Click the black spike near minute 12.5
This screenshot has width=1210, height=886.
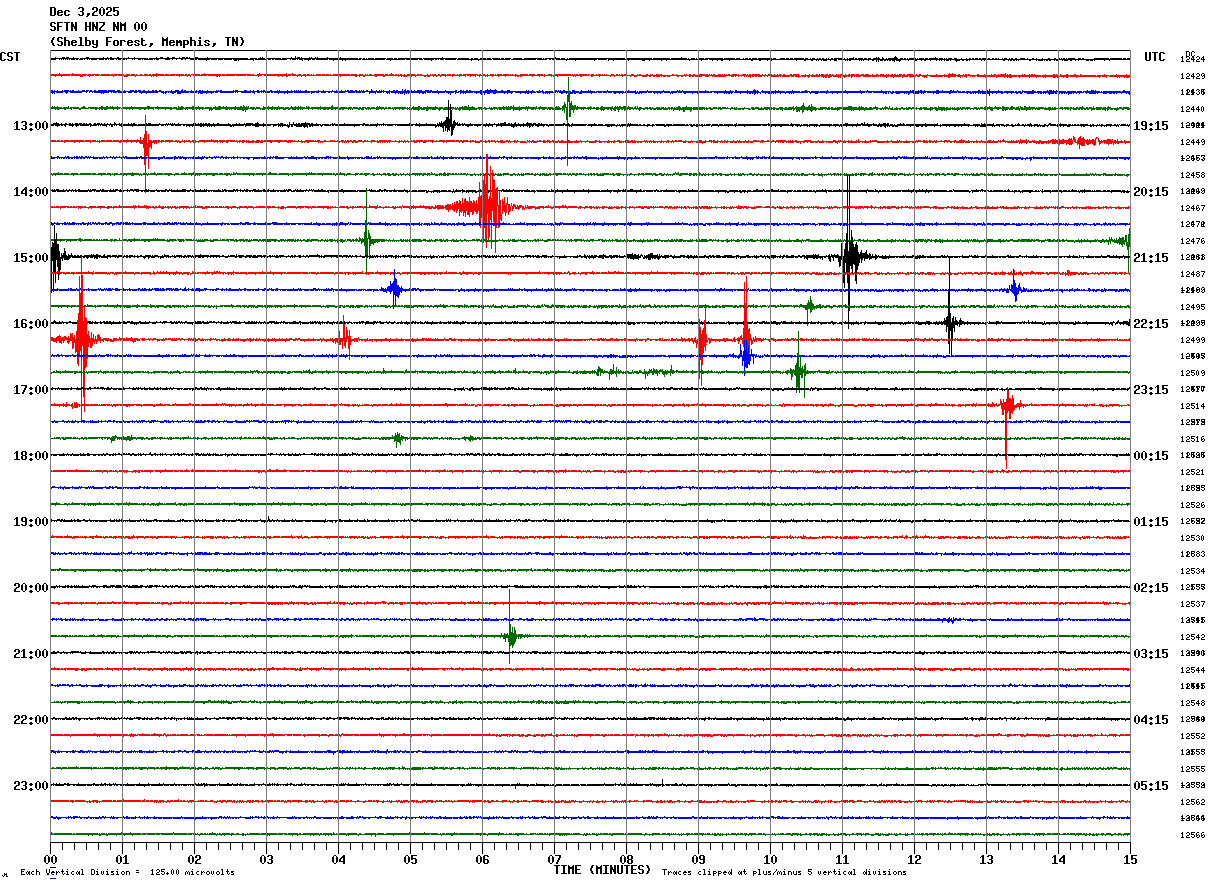[x=950, y=322]
